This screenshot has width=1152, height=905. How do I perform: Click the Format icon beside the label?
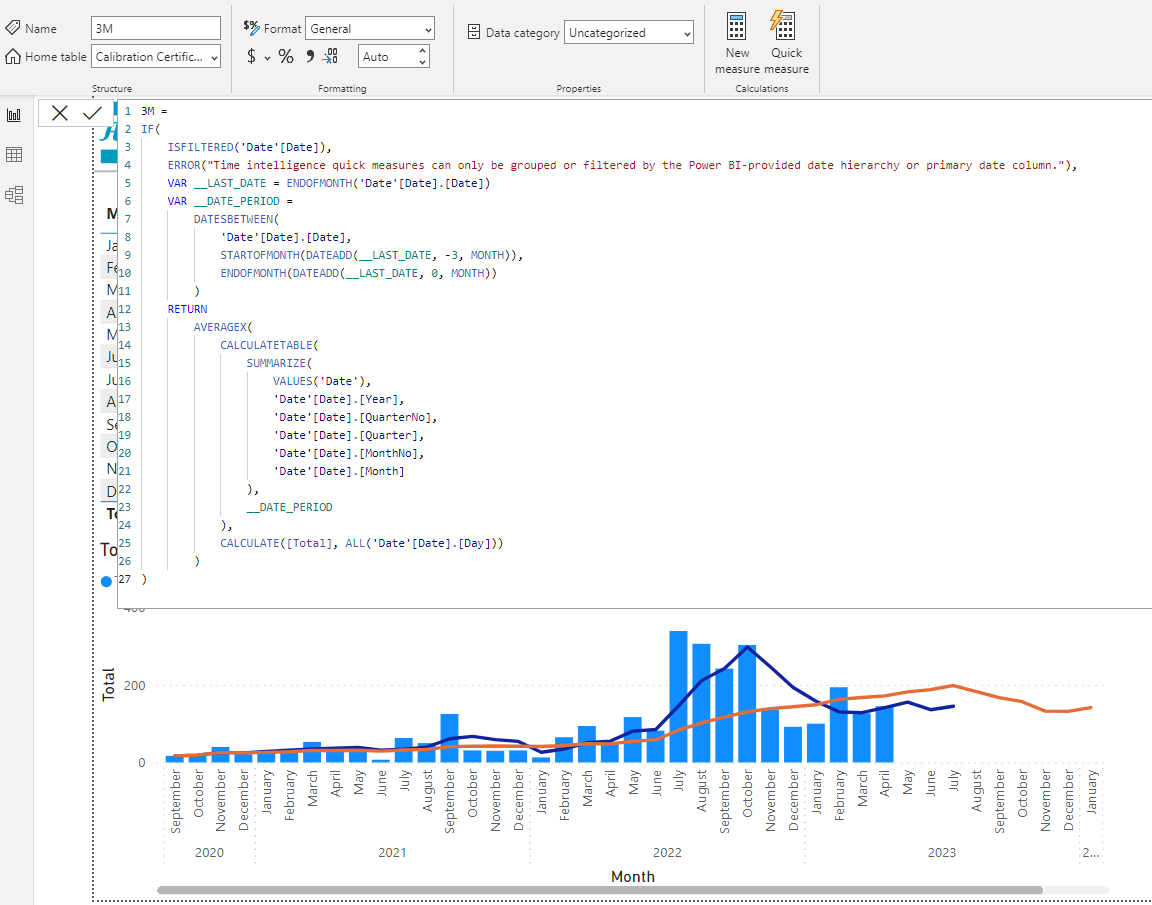(251, 28)
